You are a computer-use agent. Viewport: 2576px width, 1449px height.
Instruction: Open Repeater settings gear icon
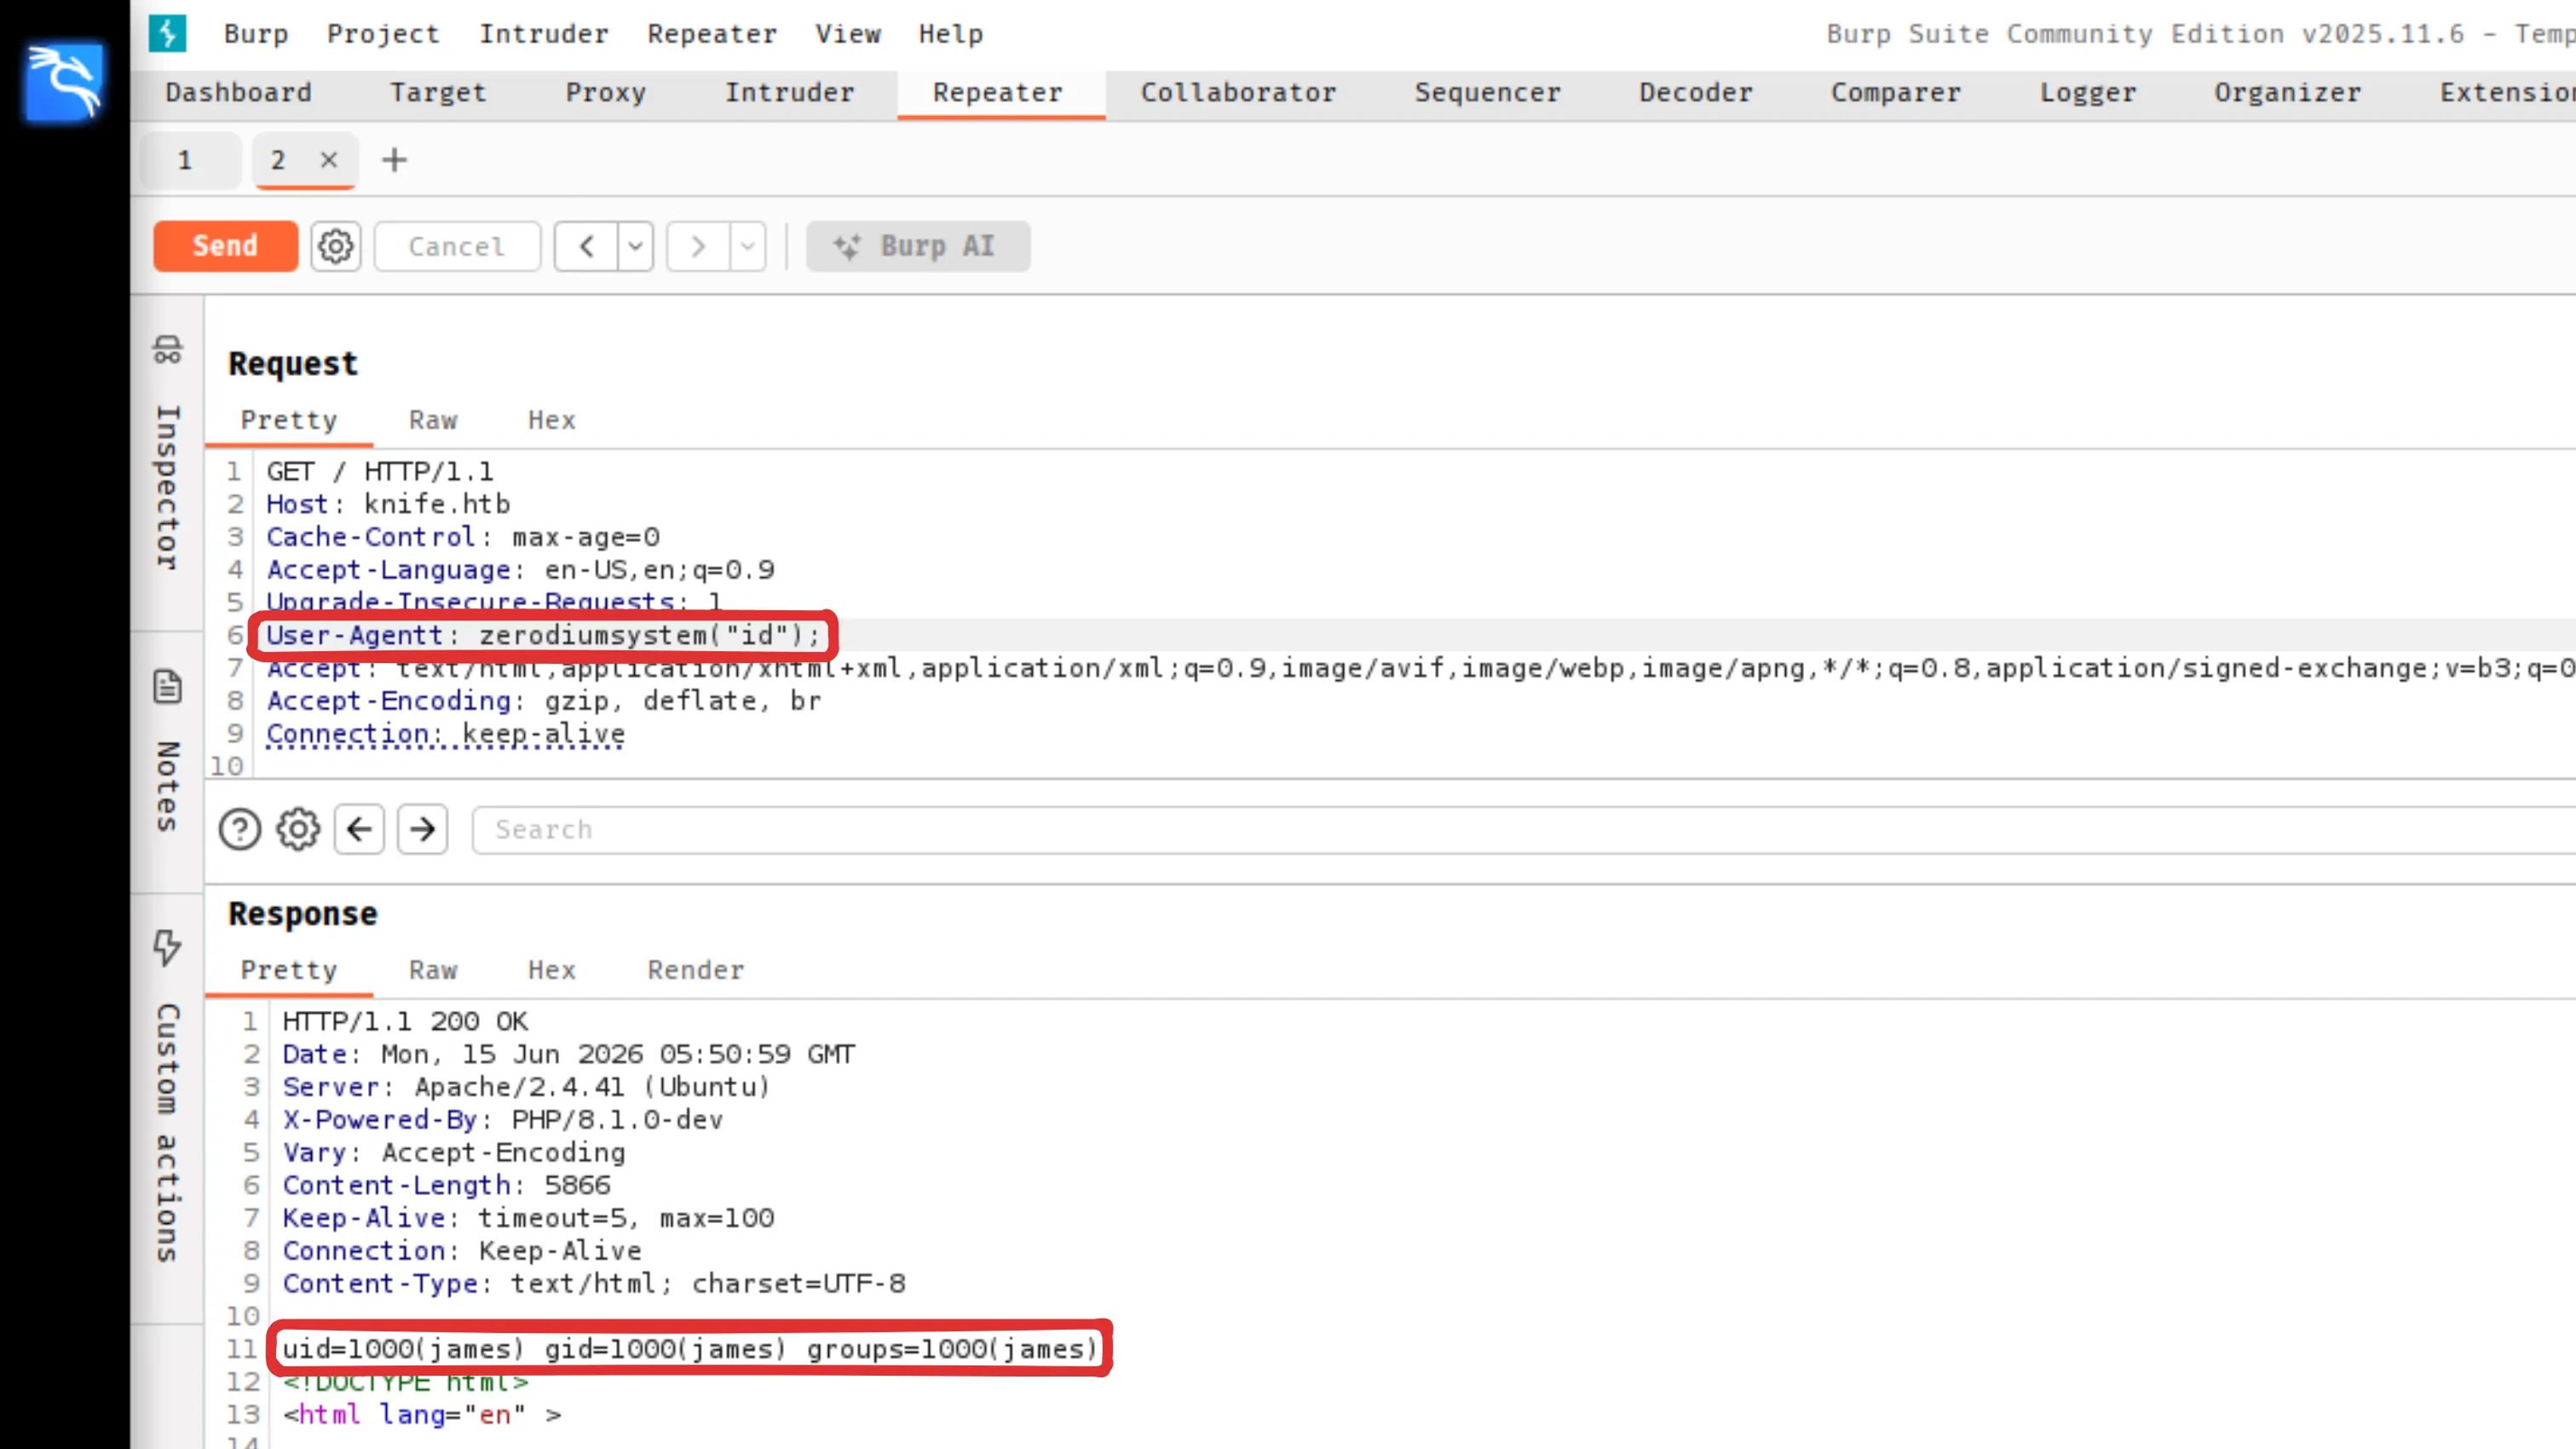pos(335,246)
